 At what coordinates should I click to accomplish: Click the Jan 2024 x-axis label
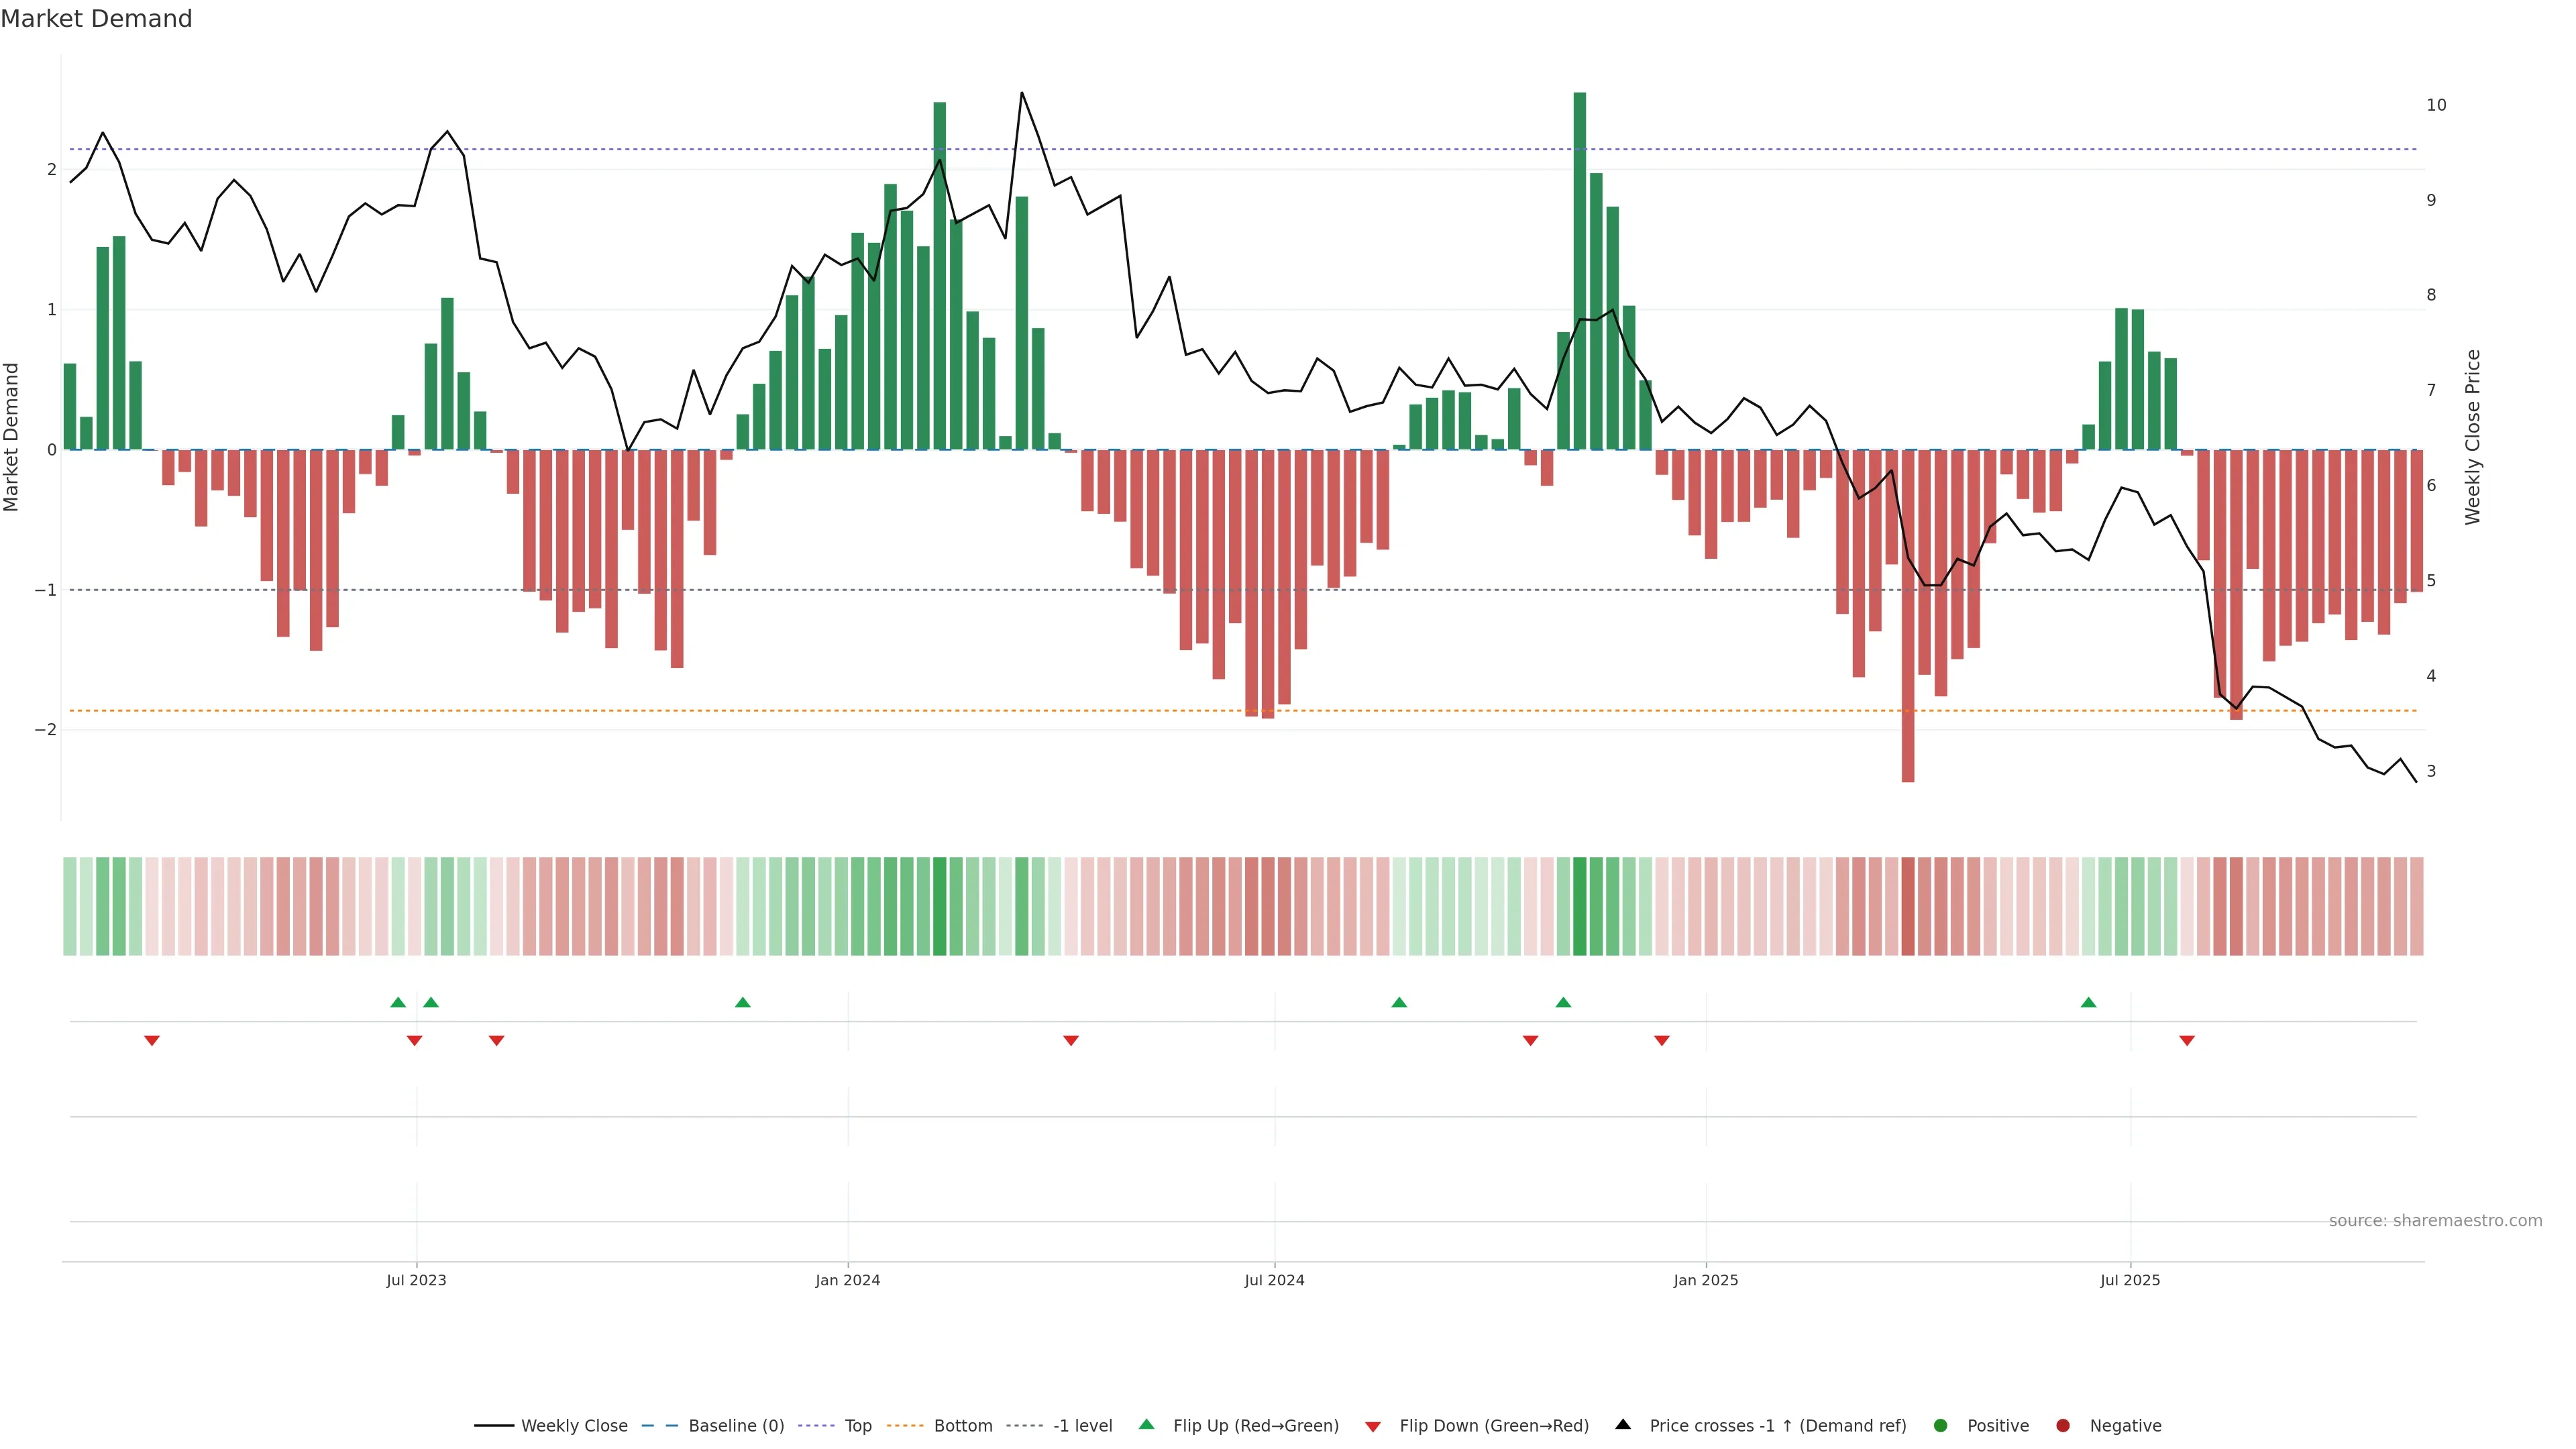tap(847, 1280)
